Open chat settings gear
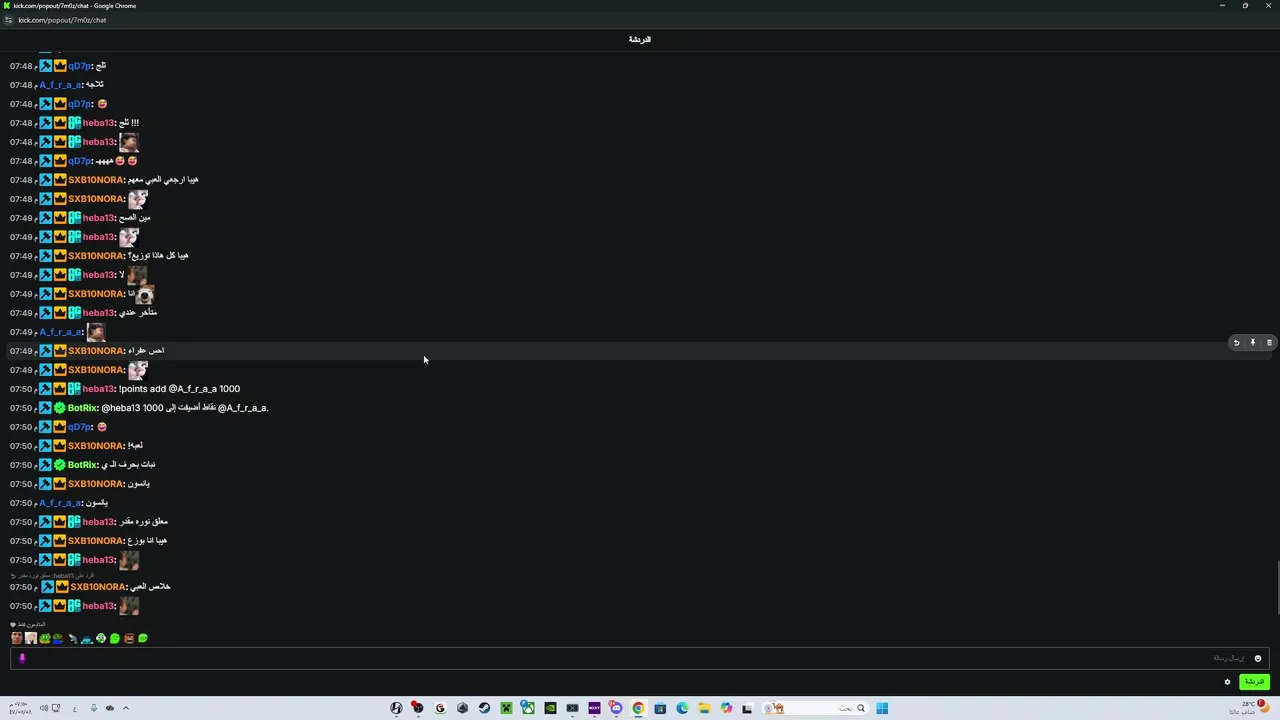1280x720 pixels. coord(1227,682)
